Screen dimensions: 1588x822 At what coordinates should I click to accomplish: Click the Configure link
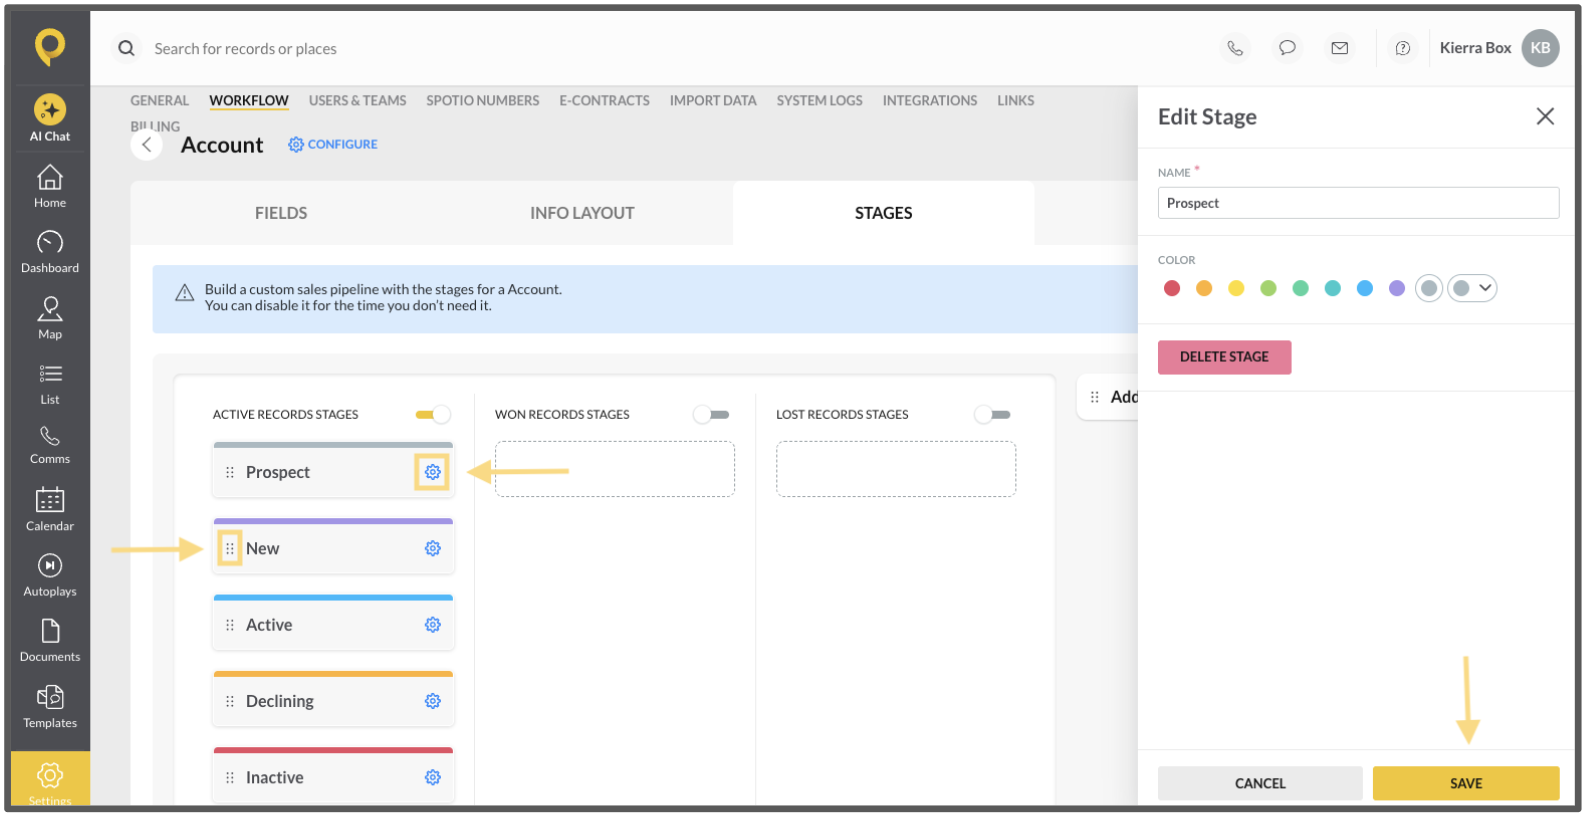pyautogui.click(x=333, y=145)
